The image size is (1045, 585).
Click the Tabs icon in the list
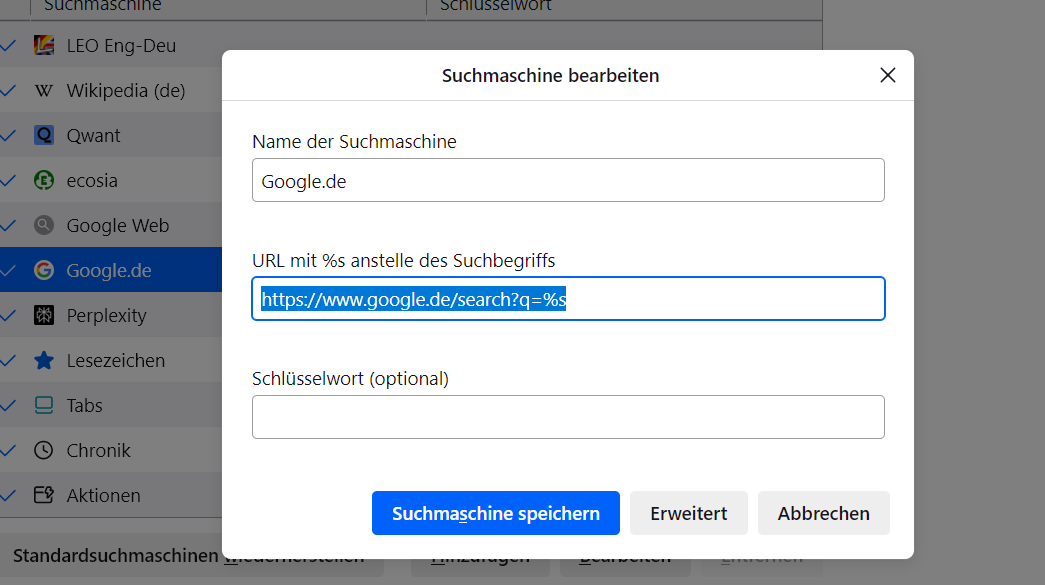44,405
